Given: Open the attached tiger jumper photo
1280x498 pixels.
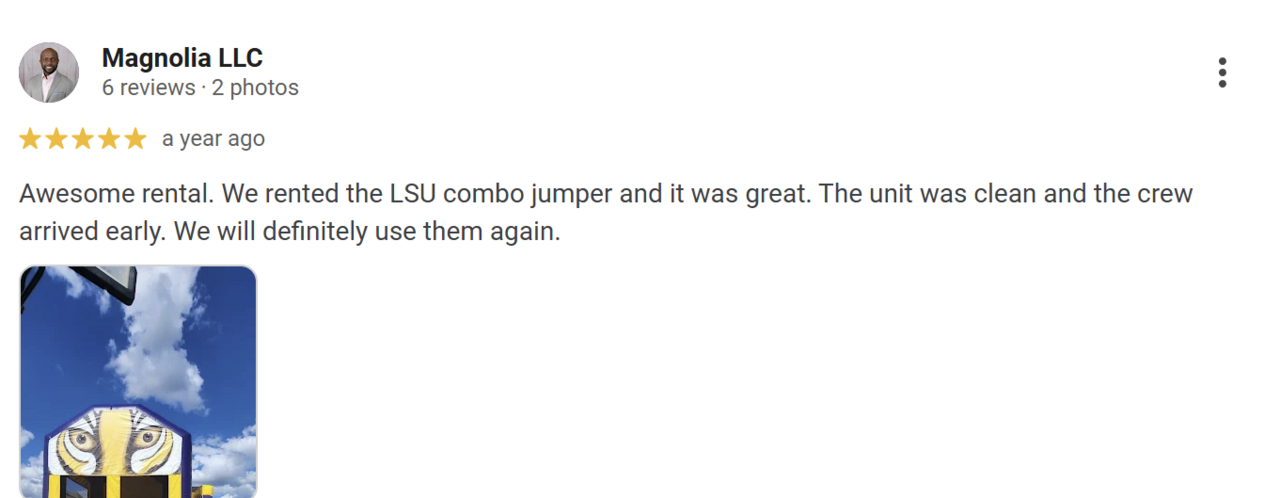Looking at the screenshot, I should (138, 382).
